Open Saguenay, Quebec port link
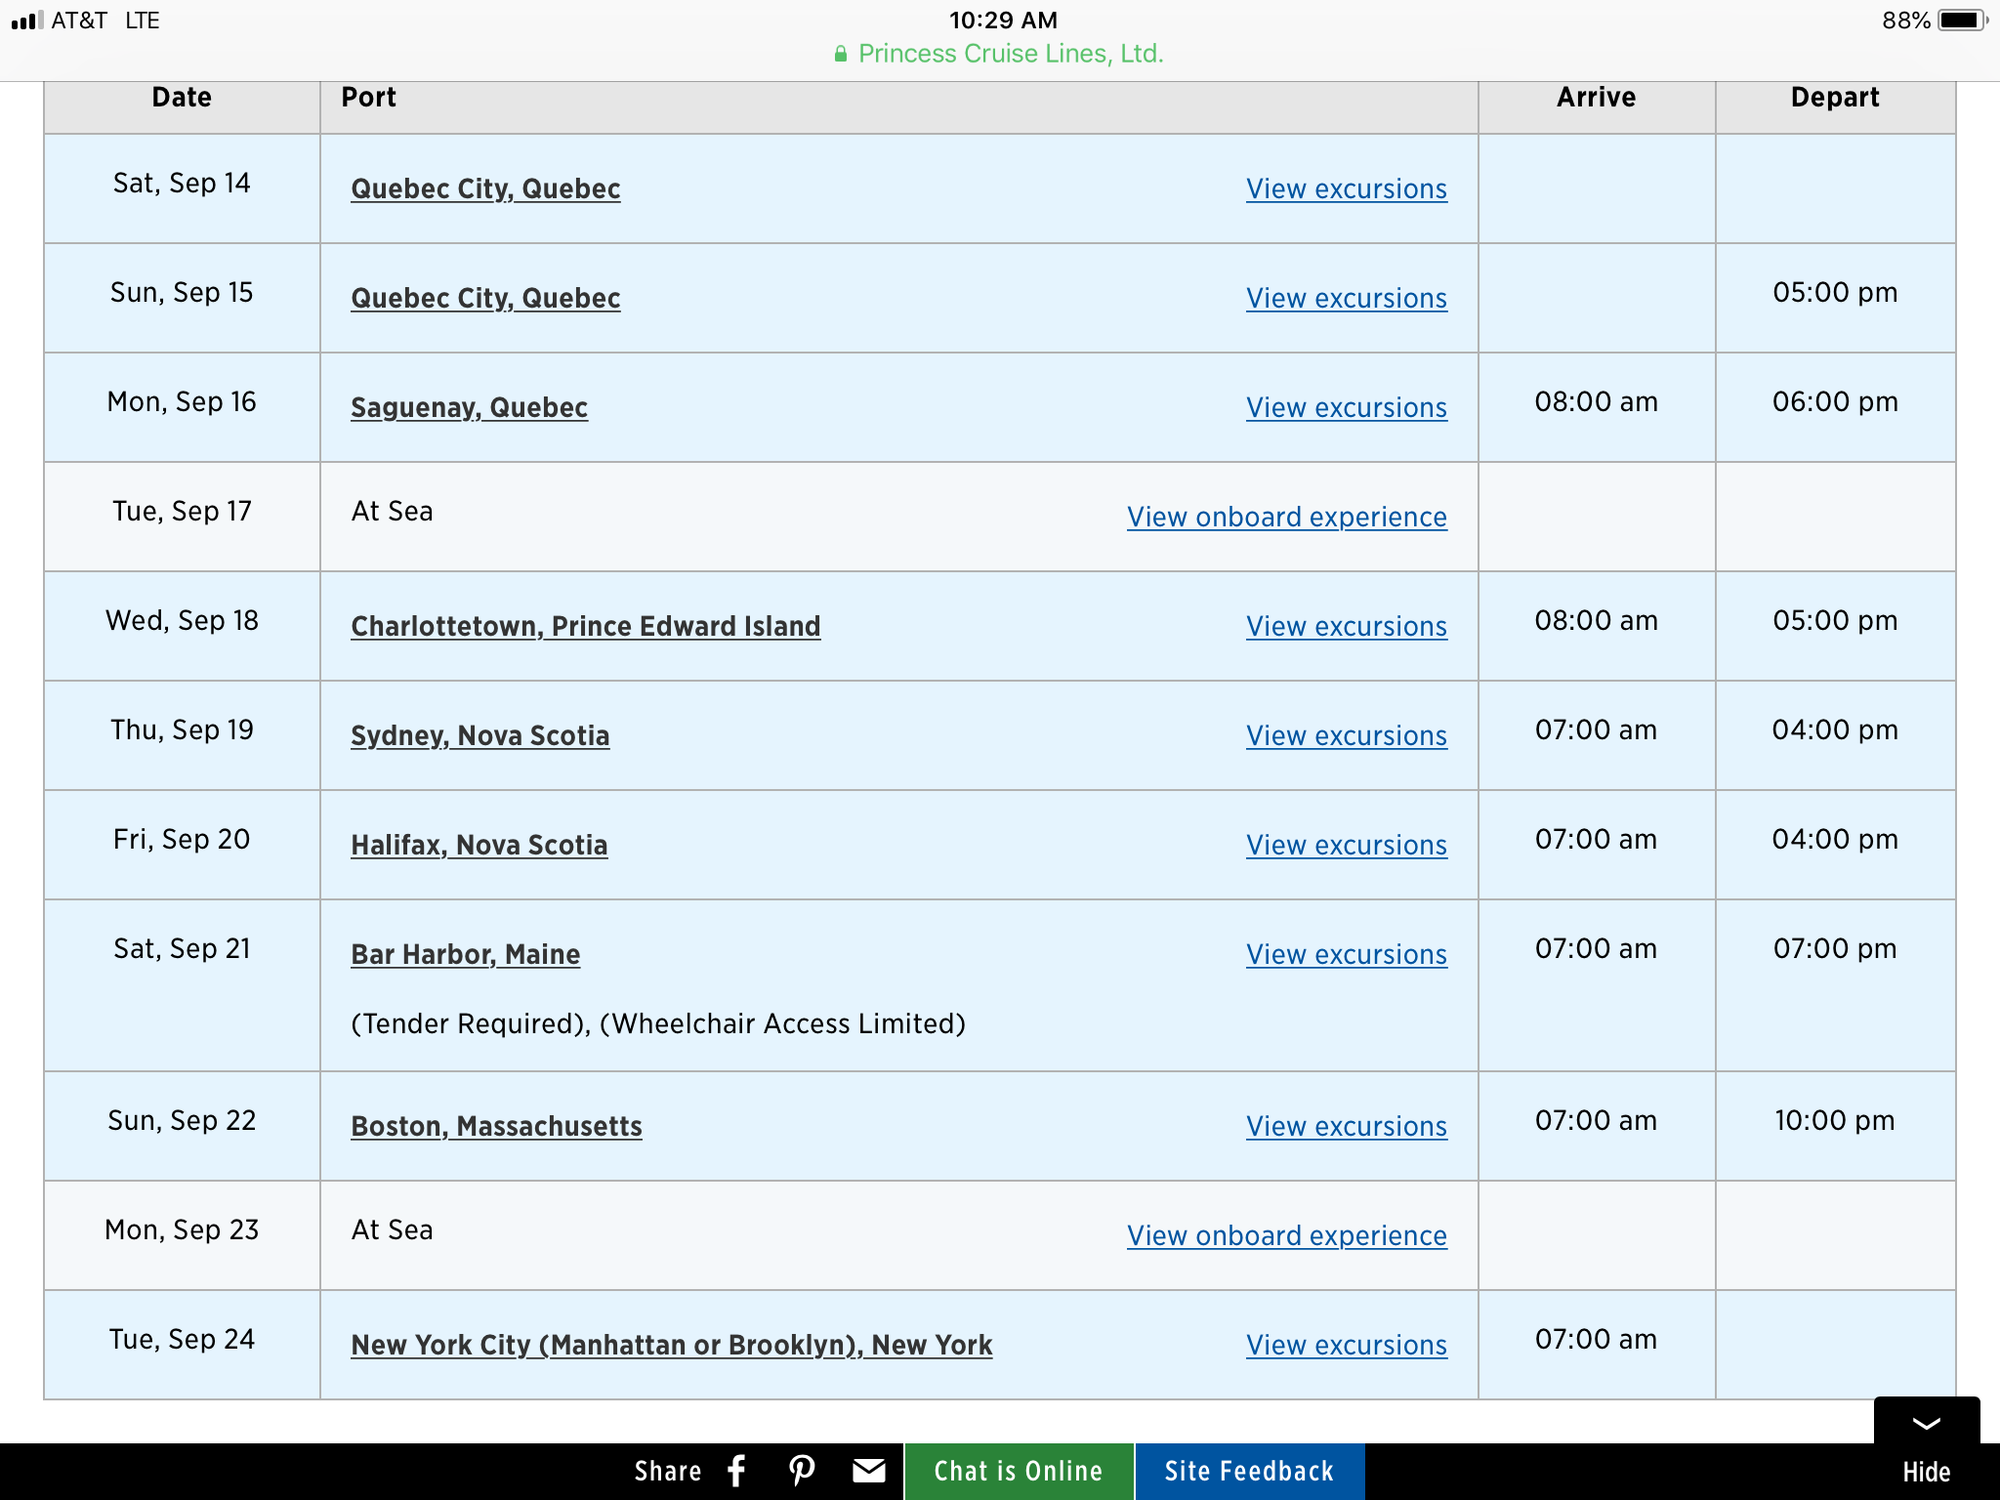 pos(469,408)
